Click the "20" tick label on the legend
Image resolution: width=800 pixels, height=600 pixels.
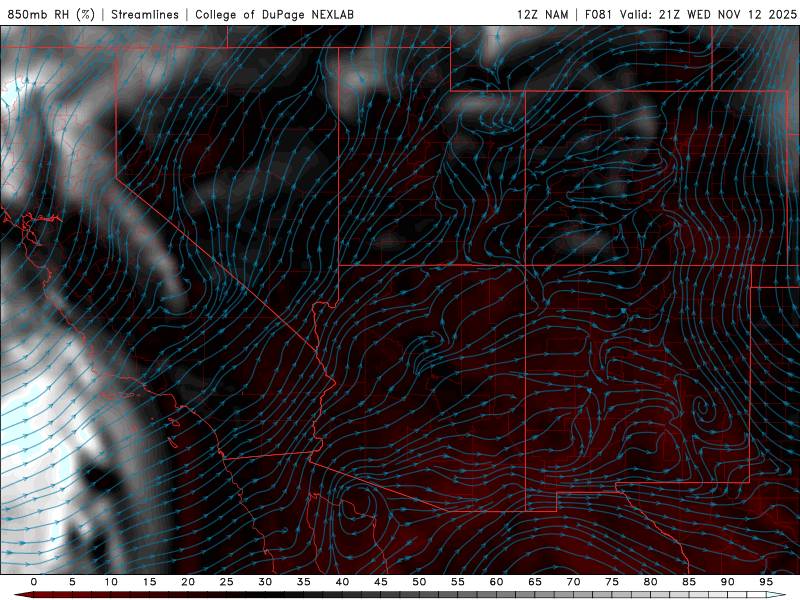click(188, 582)
